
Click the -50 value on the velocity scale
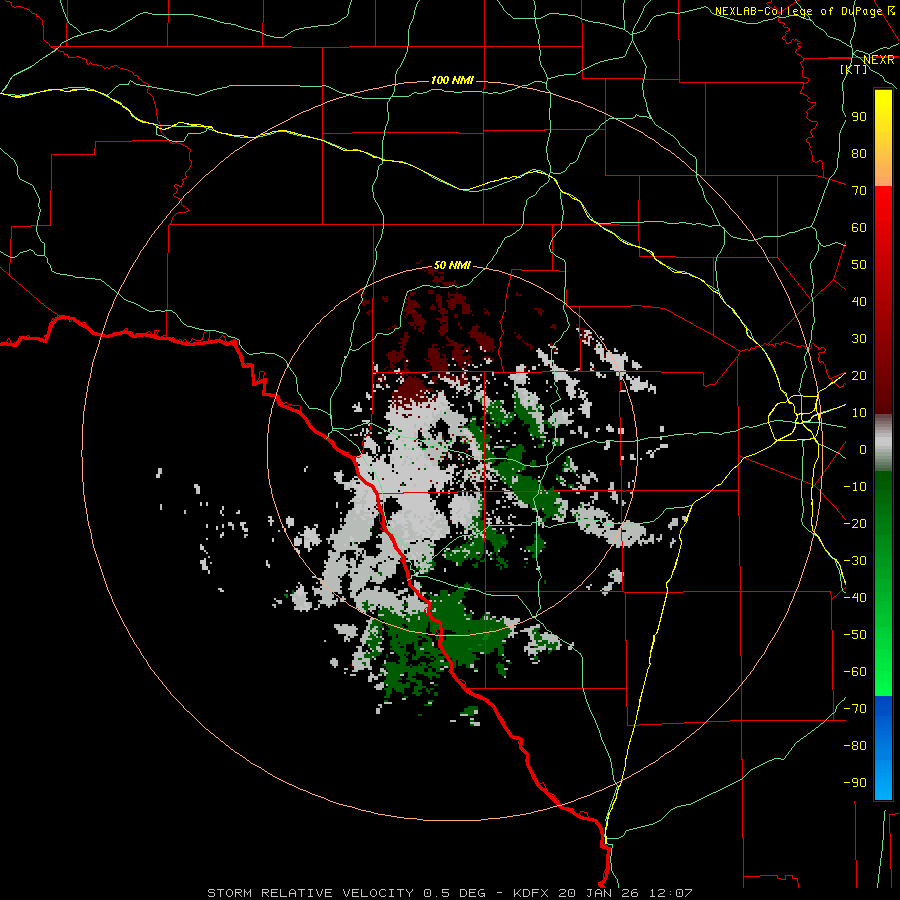(x=855, y=635)
